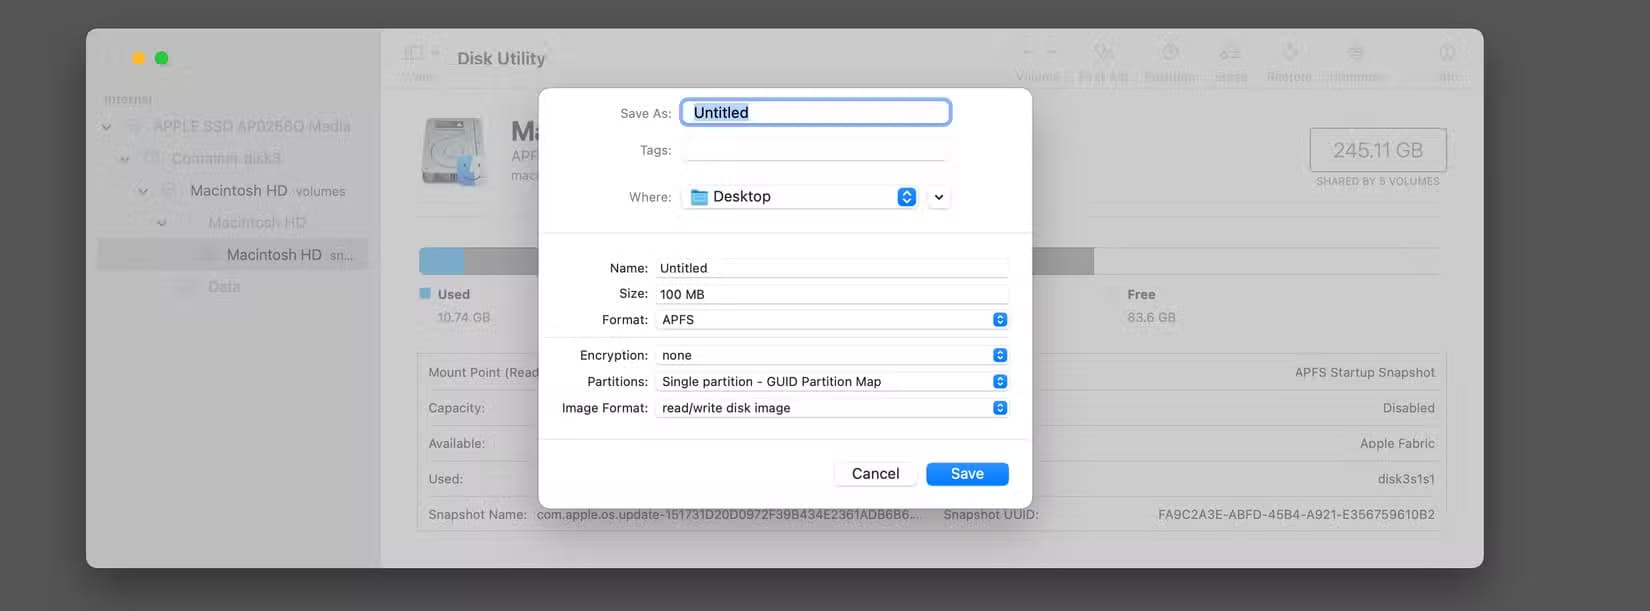Collapse the APPLE SSD Media tree row
This screenshot has height=611, width=1650.
coord(106,127)
